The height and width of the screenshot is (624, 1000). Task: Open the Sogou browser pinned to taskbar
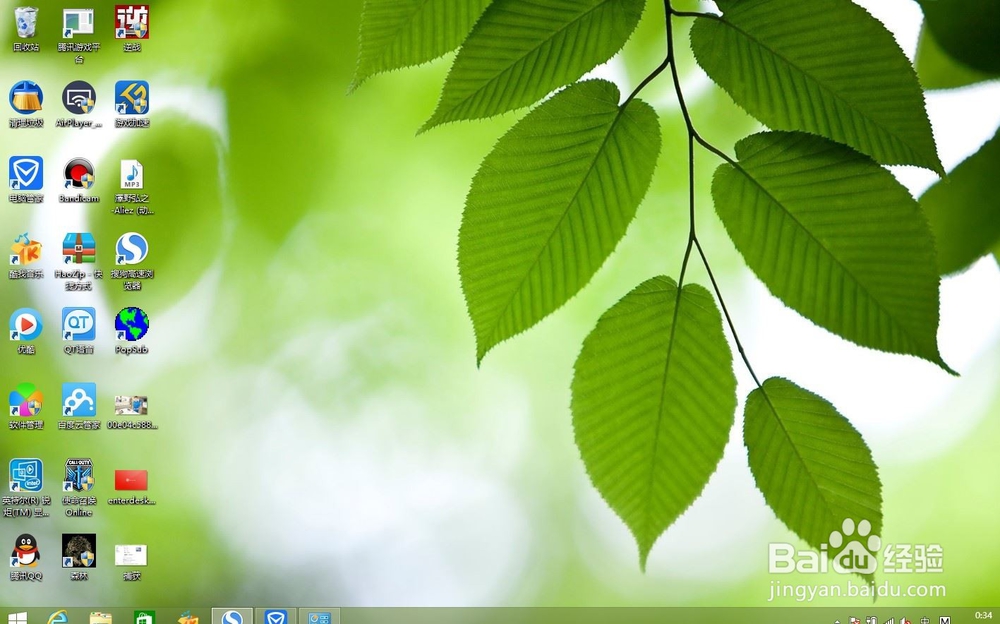click(x=233, y=616)
